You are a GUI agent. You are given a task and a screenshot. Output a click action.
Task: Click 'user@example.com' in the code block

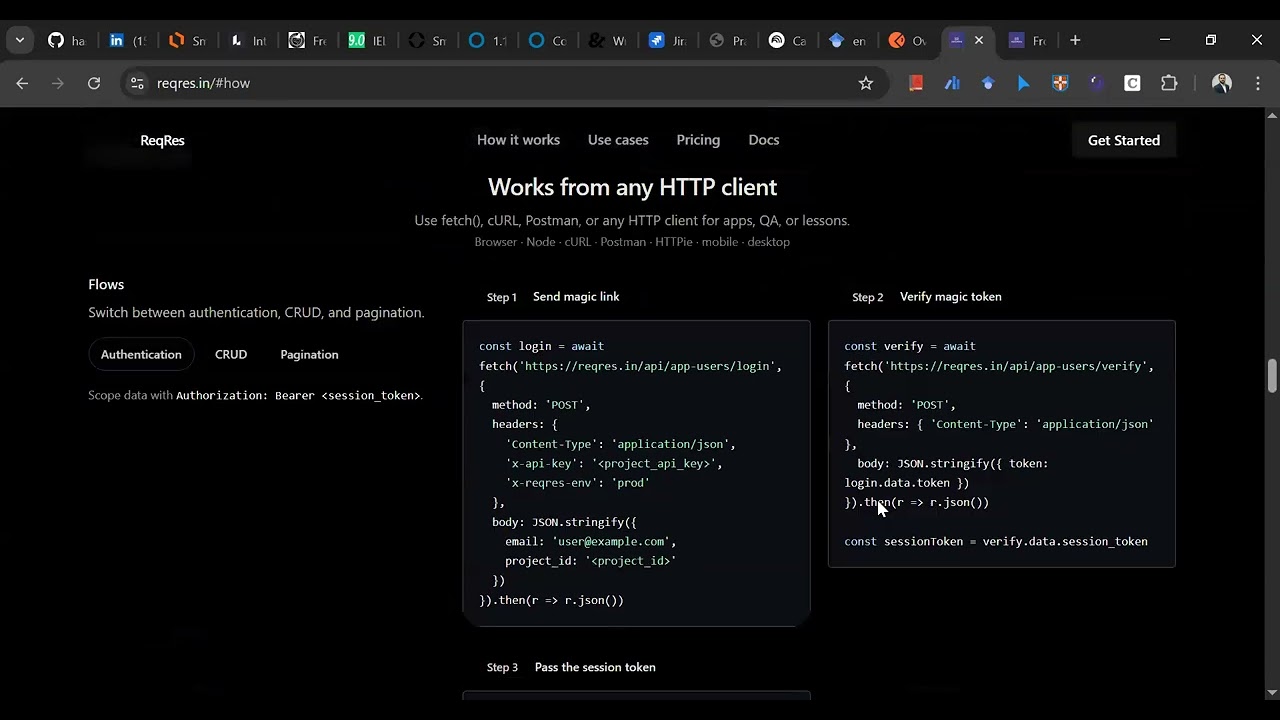(611, 541)
